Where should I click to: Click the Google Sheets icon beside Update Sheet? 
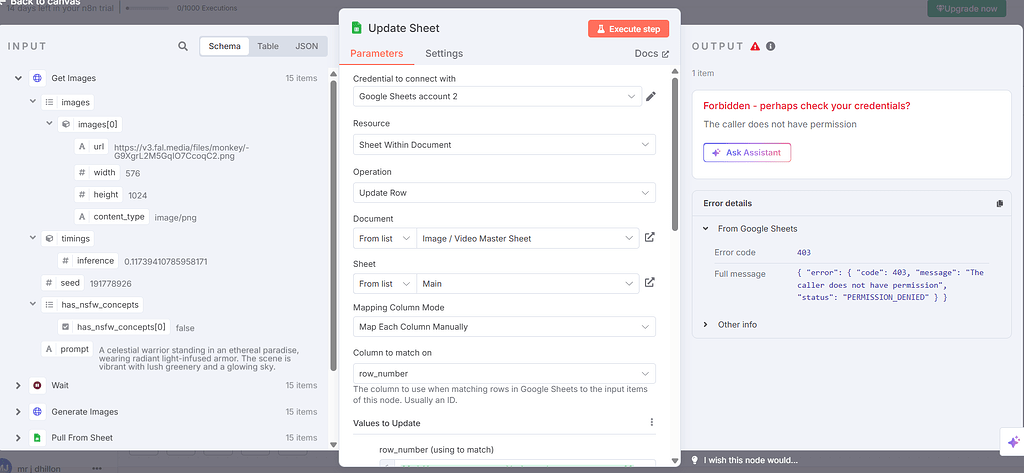click(357, 28)
